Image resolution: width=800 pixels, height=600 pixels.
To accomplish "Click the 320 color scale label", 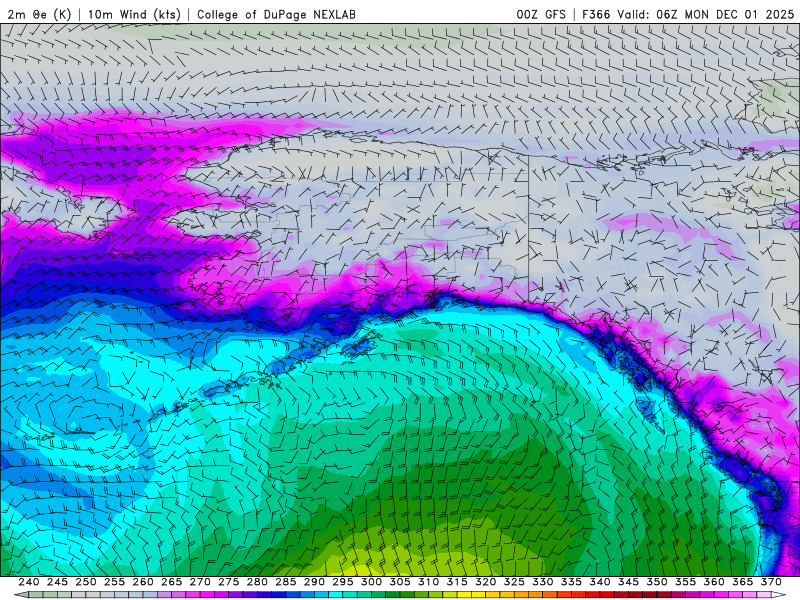I will tap(486, 582).
